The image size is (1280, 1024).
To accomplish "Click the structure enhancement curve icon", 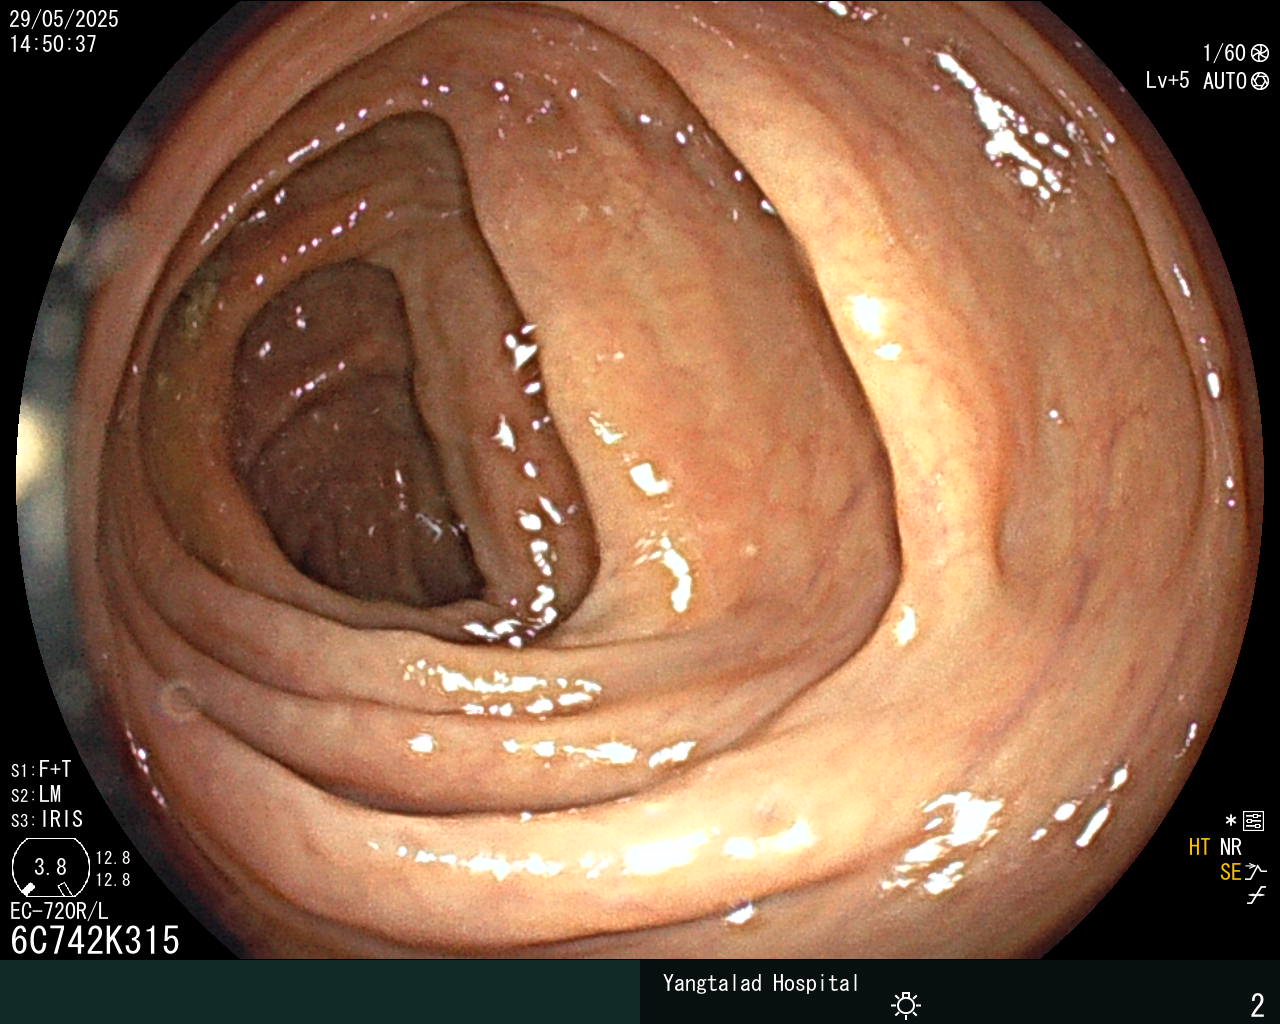I will [x=1256, y=872].
